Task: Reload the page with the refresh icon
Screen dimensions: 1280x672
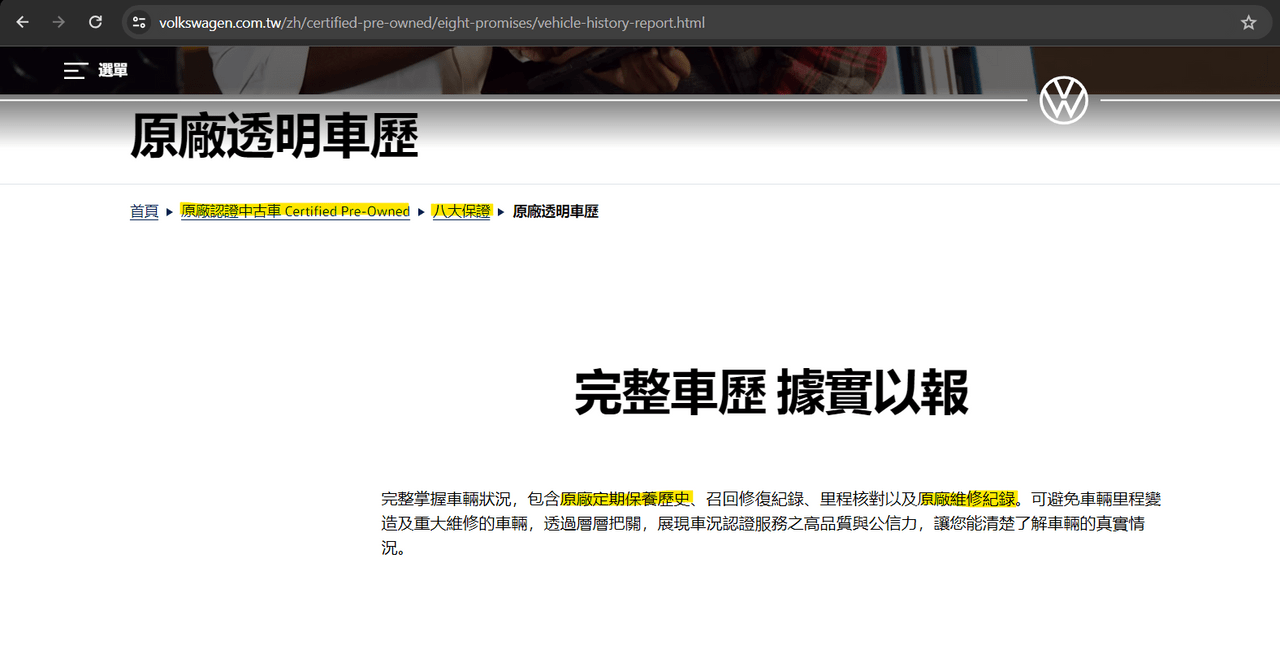Action: tap(95, 22)
